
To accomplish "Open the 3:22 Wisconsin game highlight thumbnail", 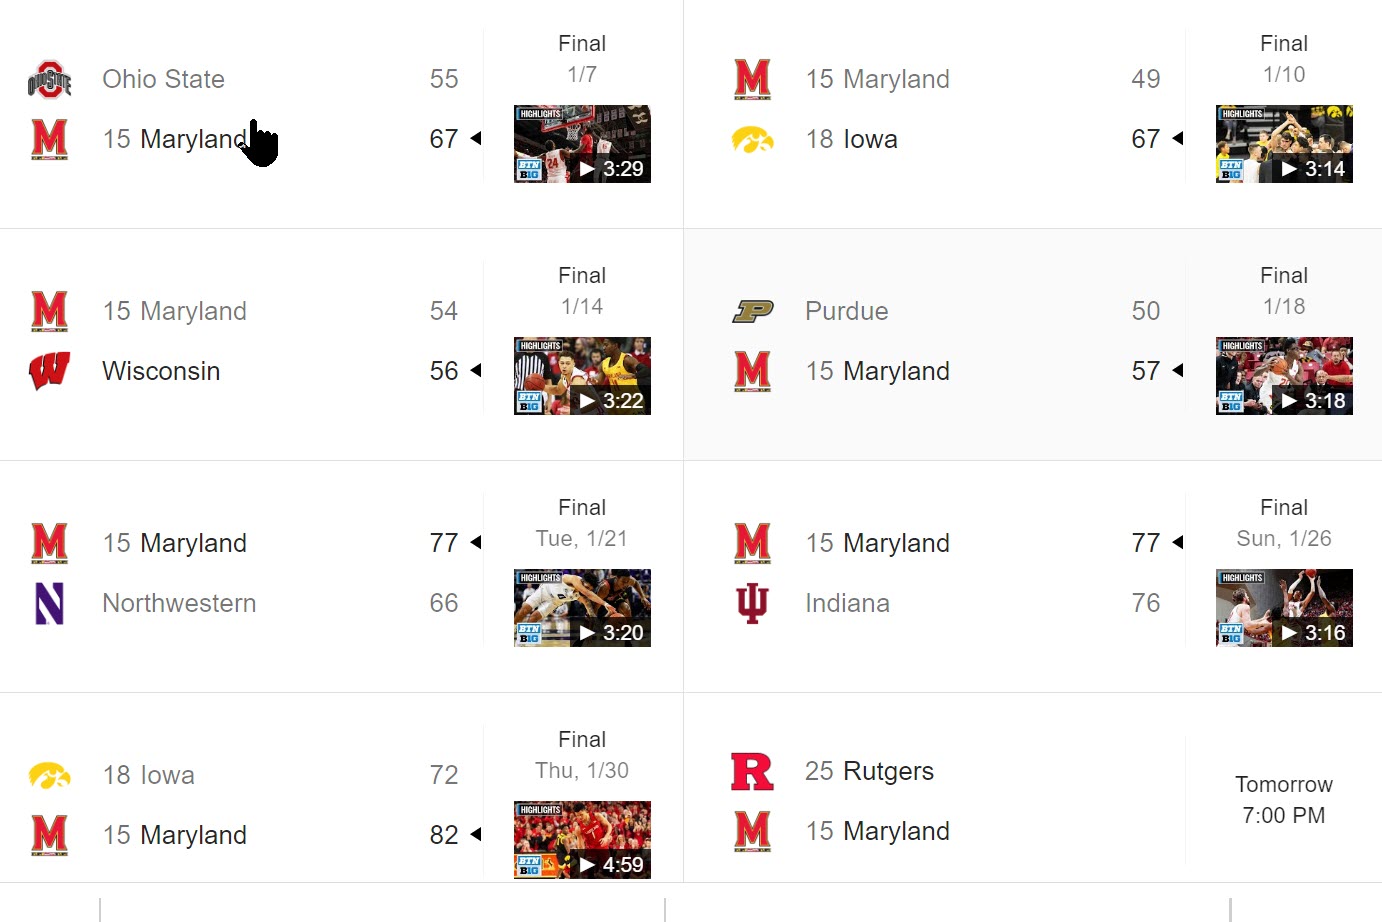I will point(582,376).
